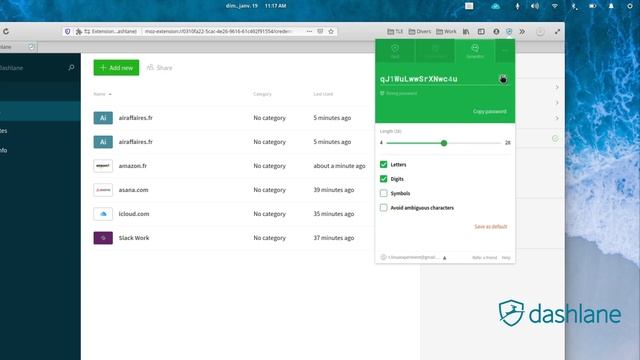
Task: Expand second chevron in right details panel
Action: pyautogui.click(x=557, y=103)
